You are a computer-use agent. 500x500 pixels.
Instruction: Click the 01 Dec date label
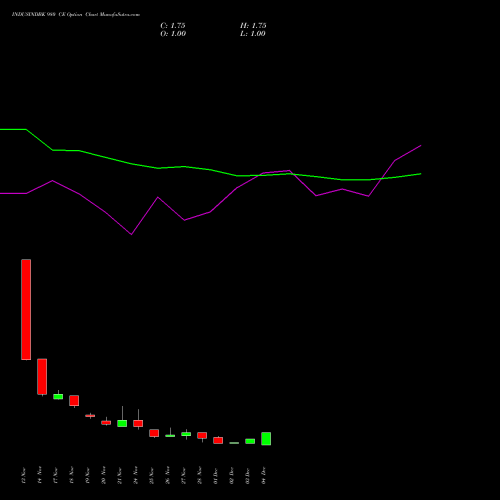pos(216,476)
